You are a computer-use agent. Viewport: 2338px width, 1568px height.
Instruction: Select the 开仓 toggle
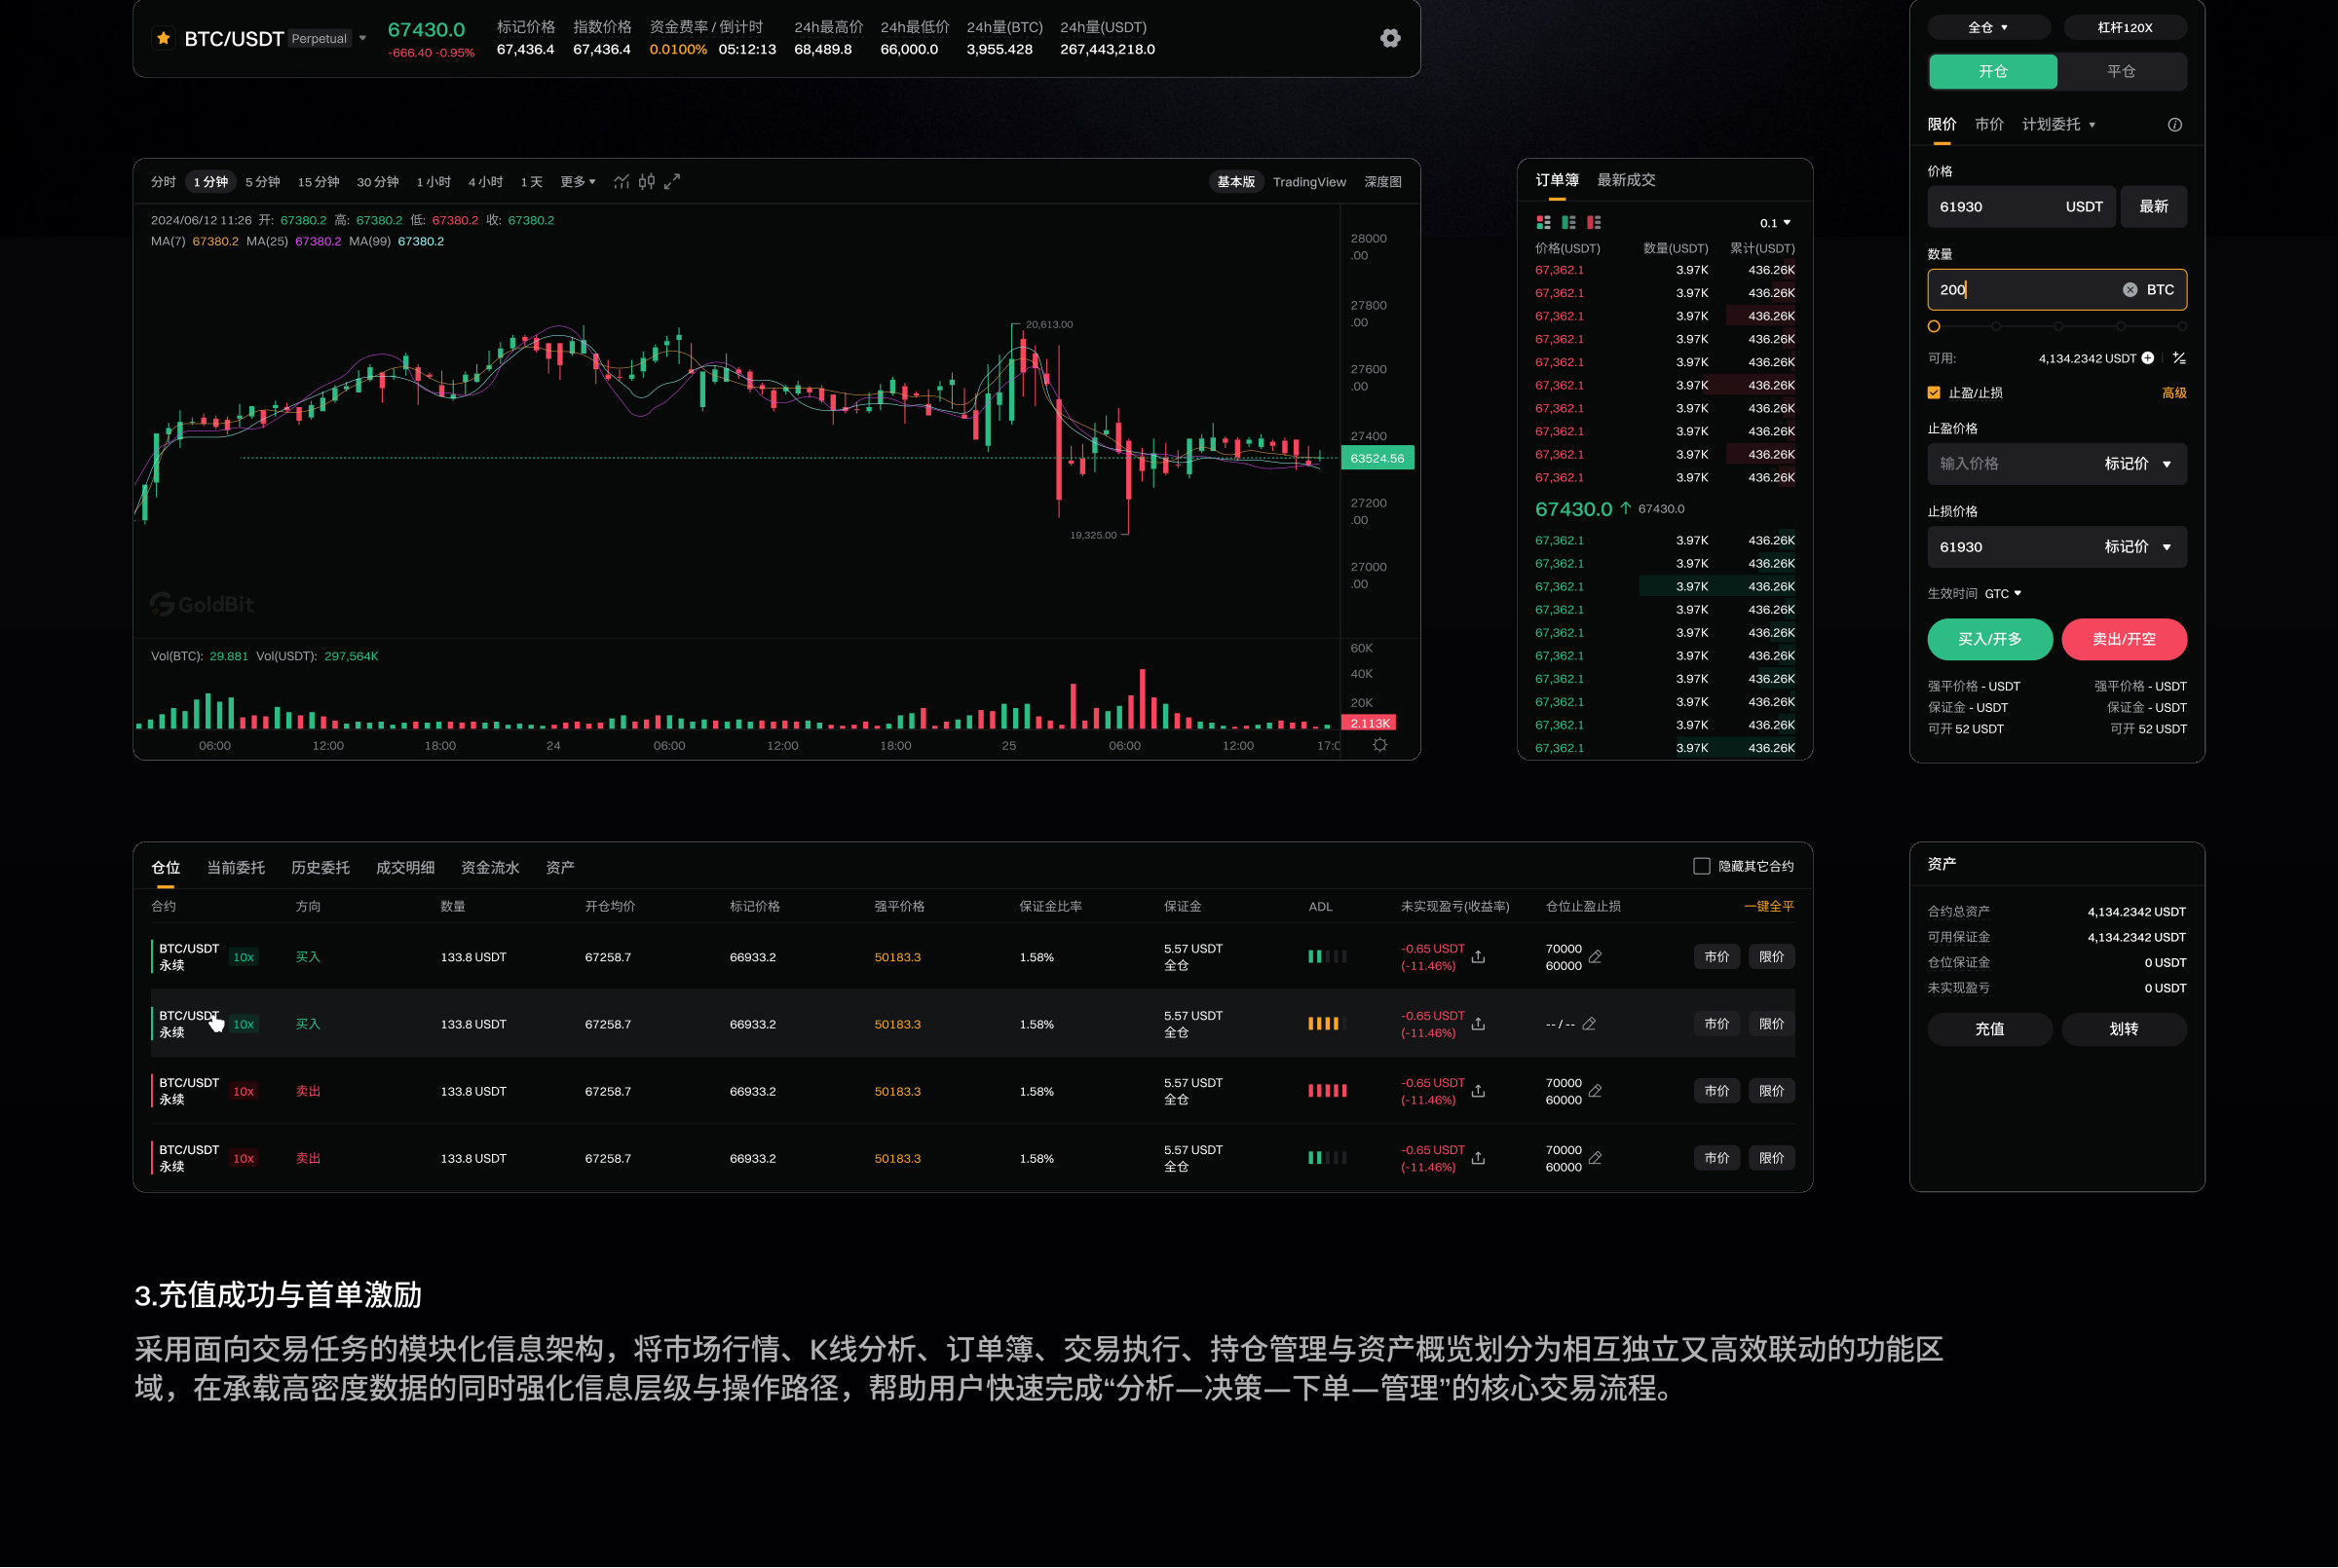point(1992,71)
